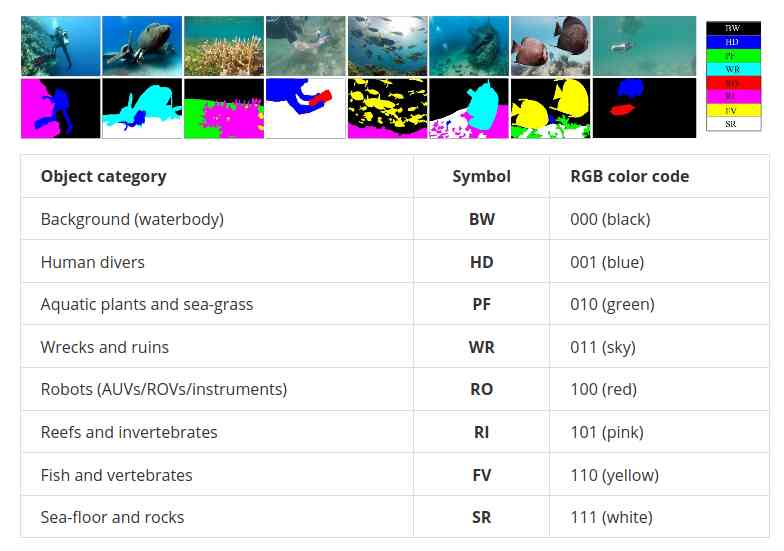Select the cyan WR legend swatch
This screenshot has height=551, width=784.
(734, 69)
